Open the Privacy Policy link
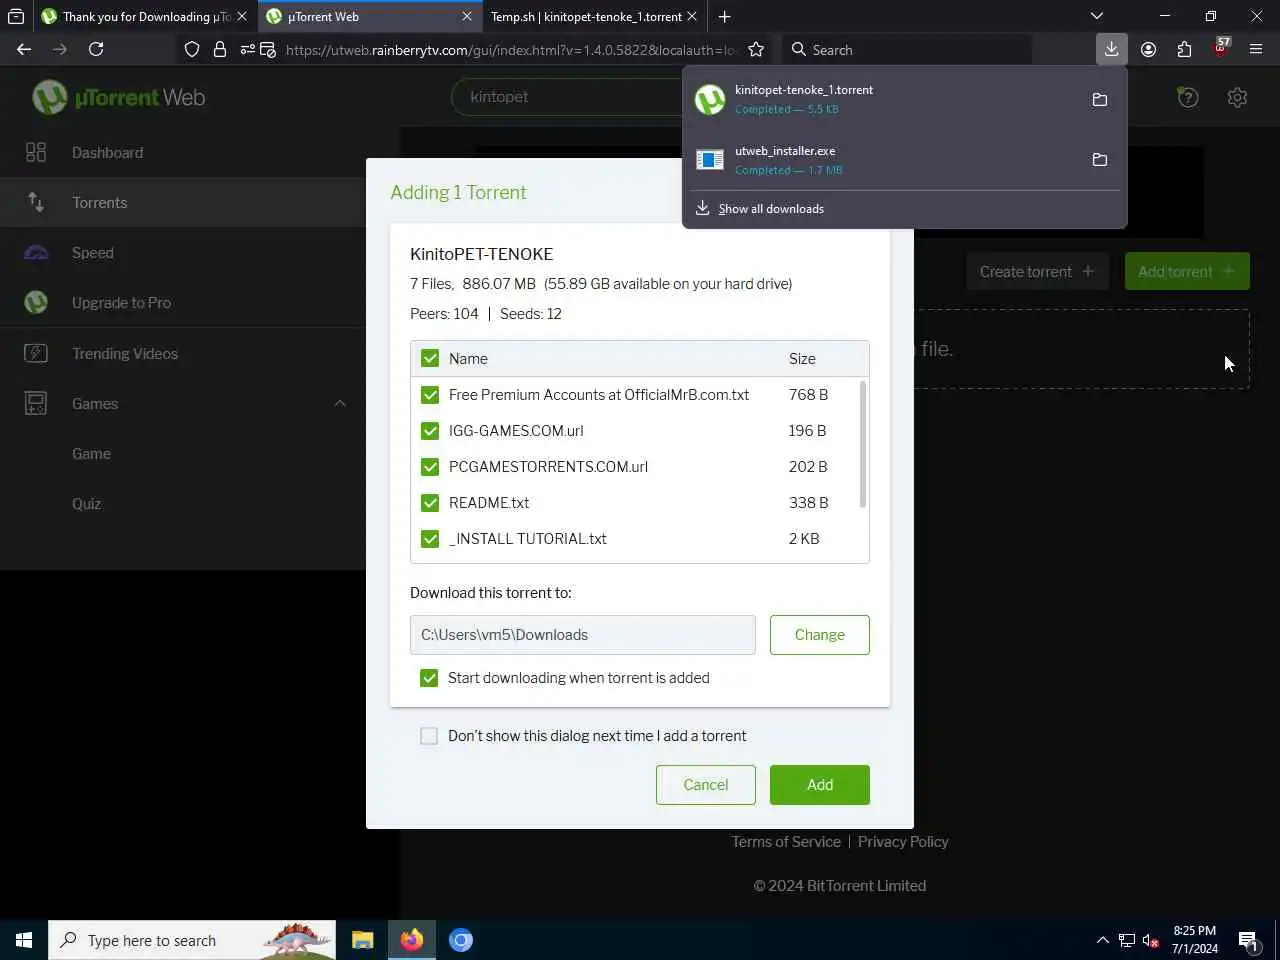 click(x=903, y=841)
